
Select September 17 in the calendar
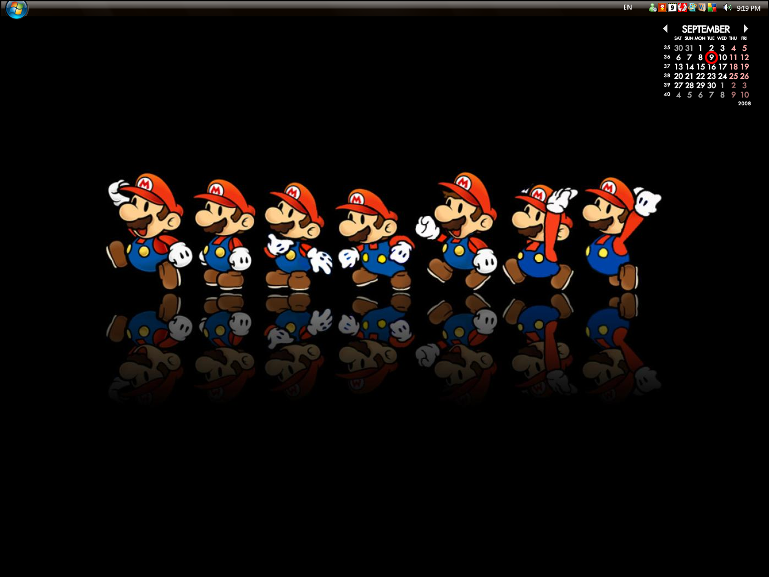(x=722, y=67)
